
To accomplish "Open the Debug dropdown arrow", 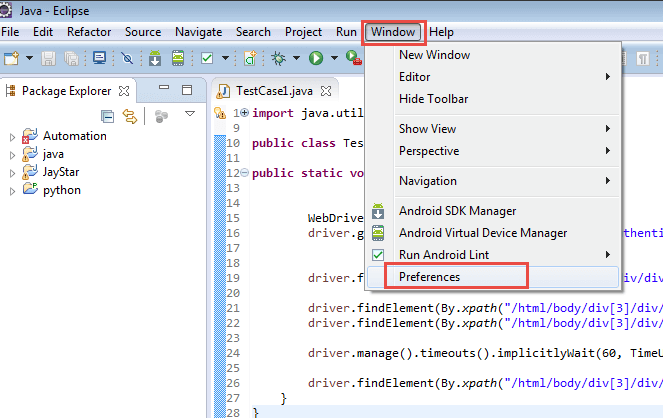I will (296, 58).
